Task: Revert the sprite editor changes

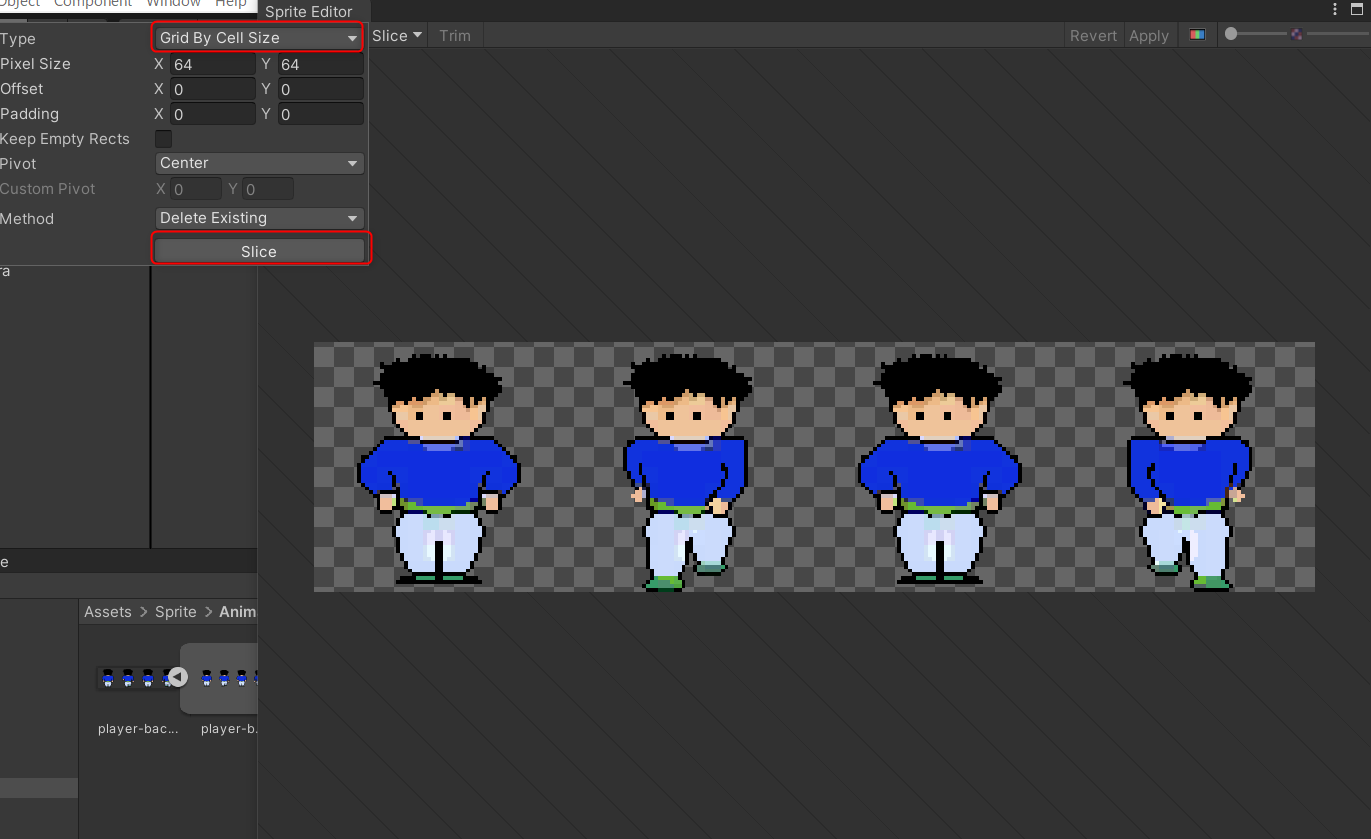Action: click(x=1093, y=35)
